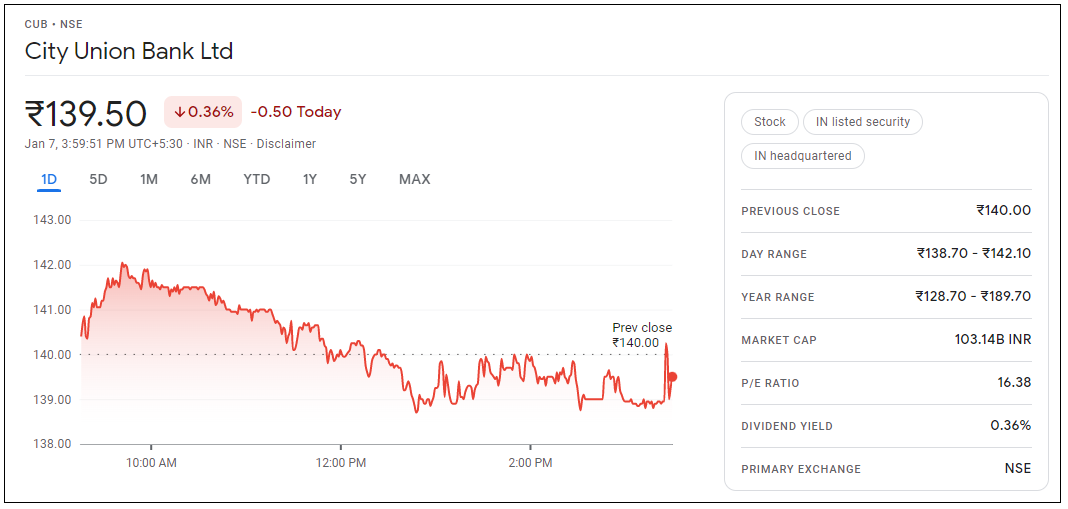
Task: Click the DAY RANGE label
Action: coord(774,254)
